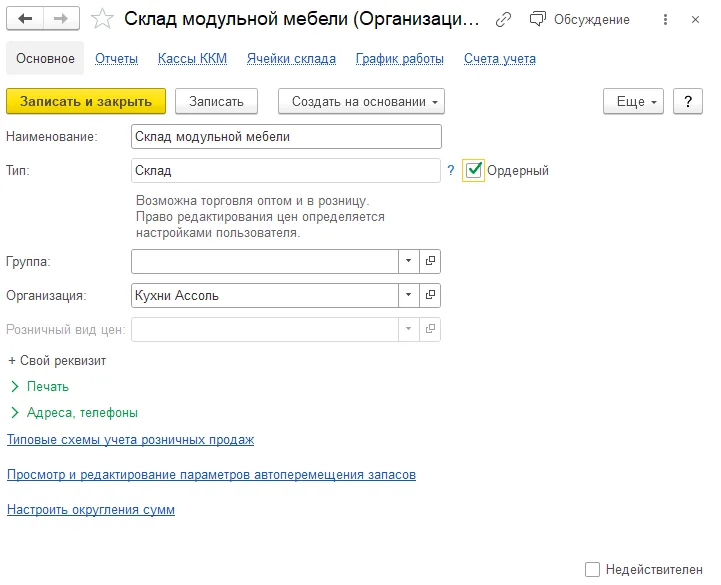Click the Записать button

tap(216, 101)
